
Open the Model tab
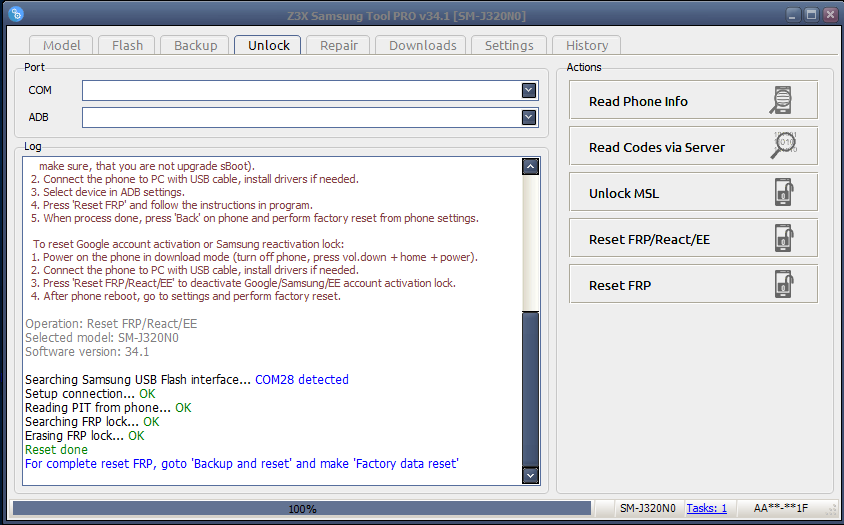tap(61, 45)
